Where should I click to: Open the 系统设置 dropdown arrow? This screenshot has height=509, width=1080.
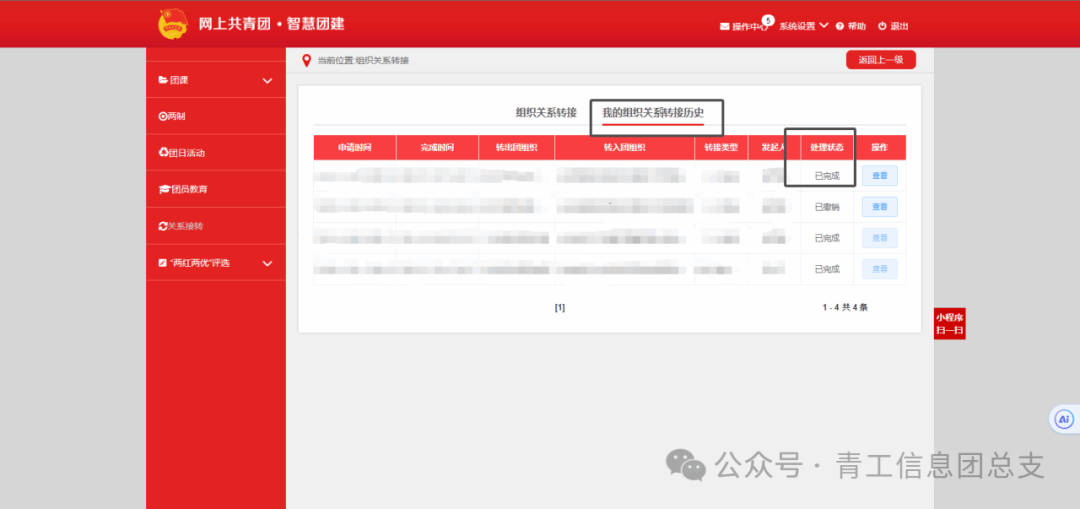coord(824,25)
